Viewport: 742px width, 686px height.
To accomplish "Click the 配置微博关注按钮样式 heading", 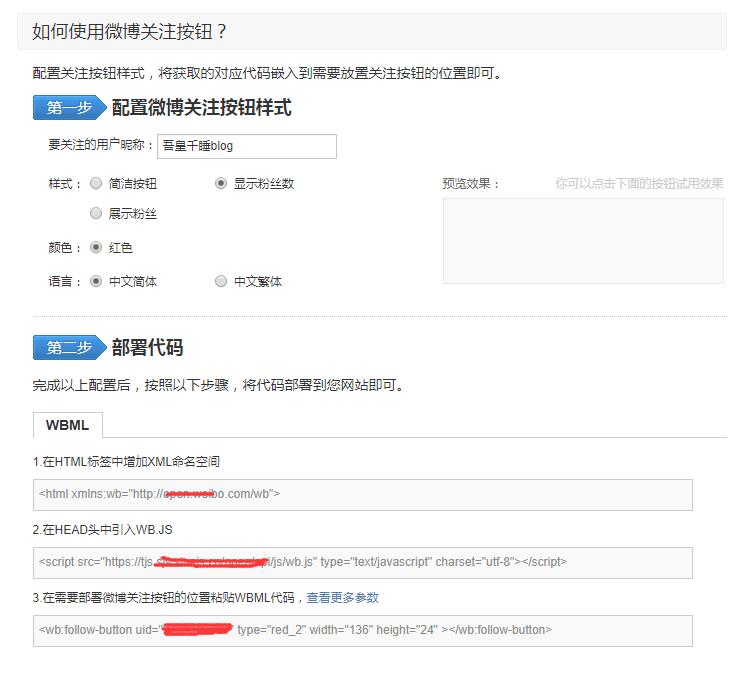I will click(201, 108).
